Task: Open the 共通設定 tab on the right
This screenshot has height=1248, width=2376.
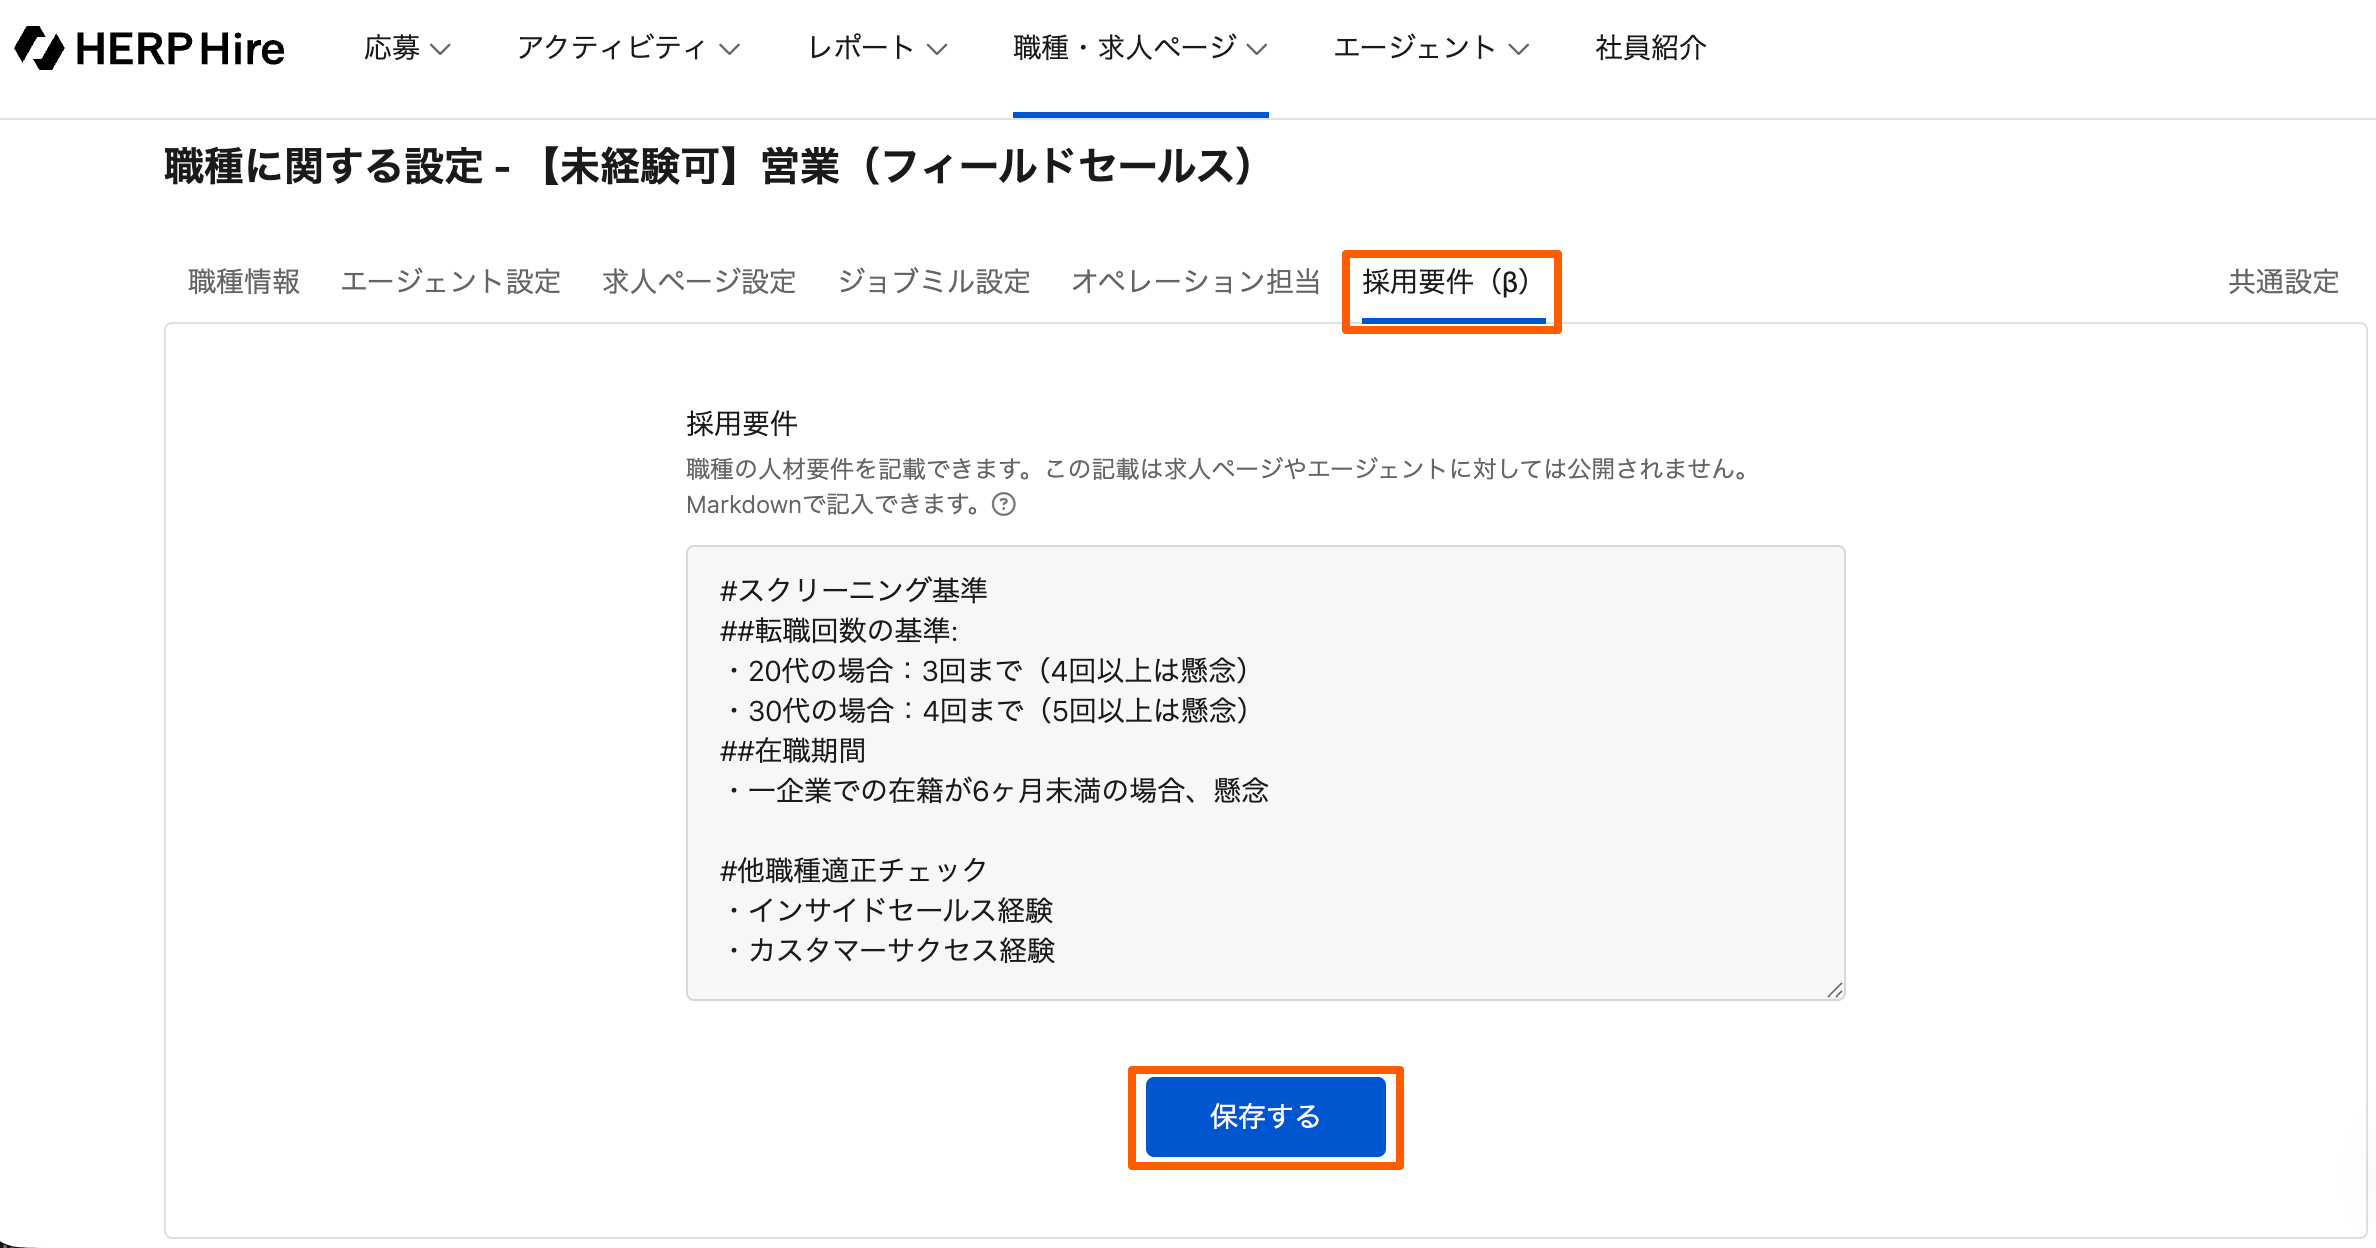Action: tap(2283, 282)
